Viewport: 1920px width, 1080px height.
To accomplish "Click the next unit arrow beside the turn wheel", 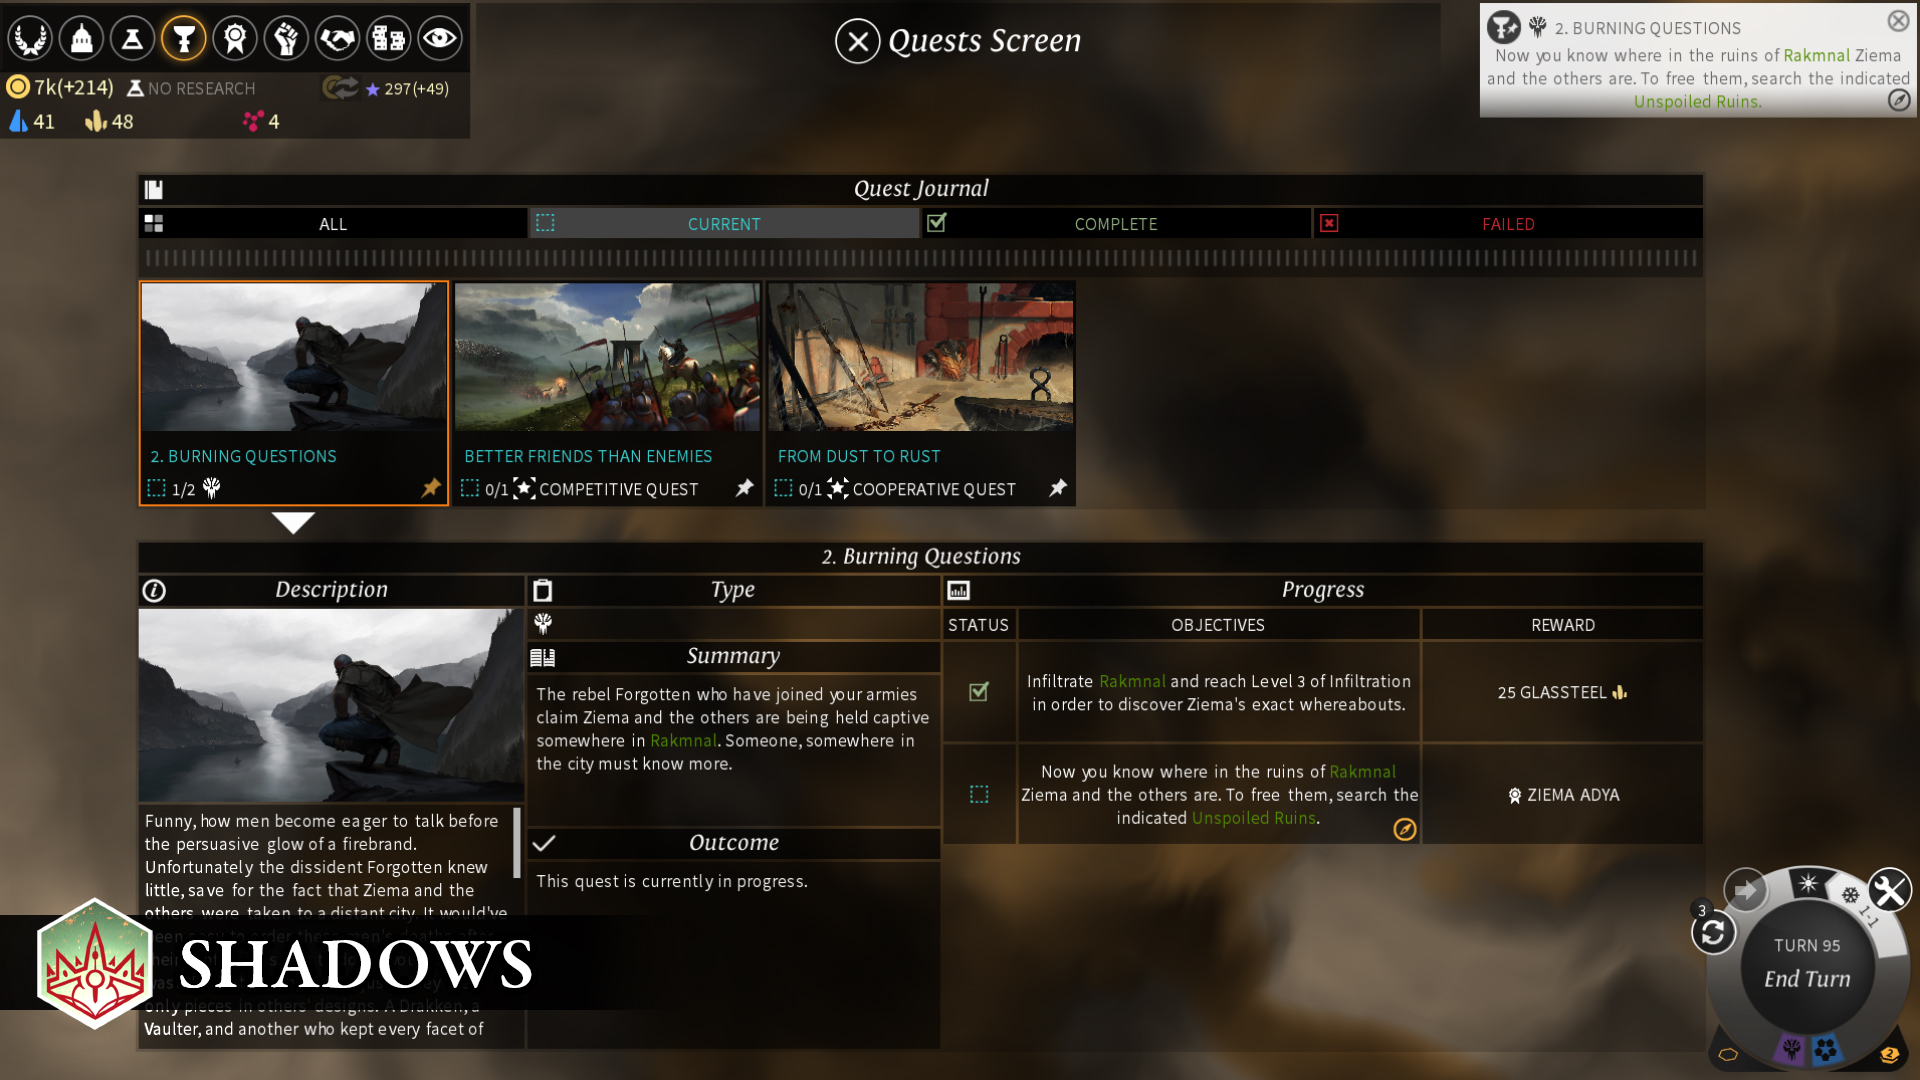I will point(1745,889).
